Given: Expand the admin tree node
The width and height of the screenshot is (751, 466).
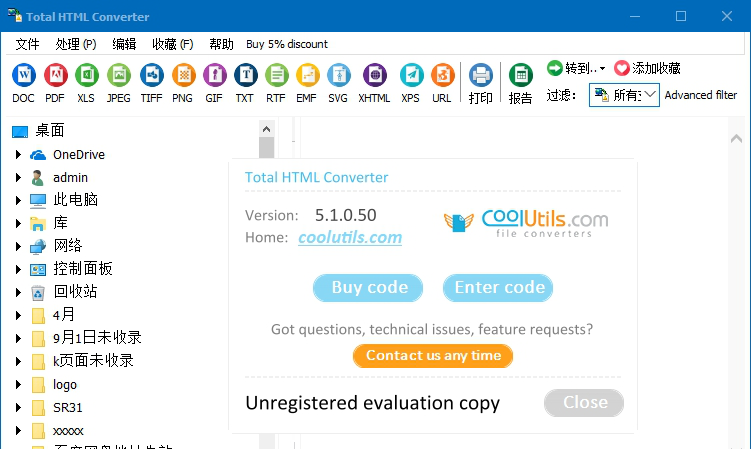Looking at the screenshot, I should tap(18, 177).
